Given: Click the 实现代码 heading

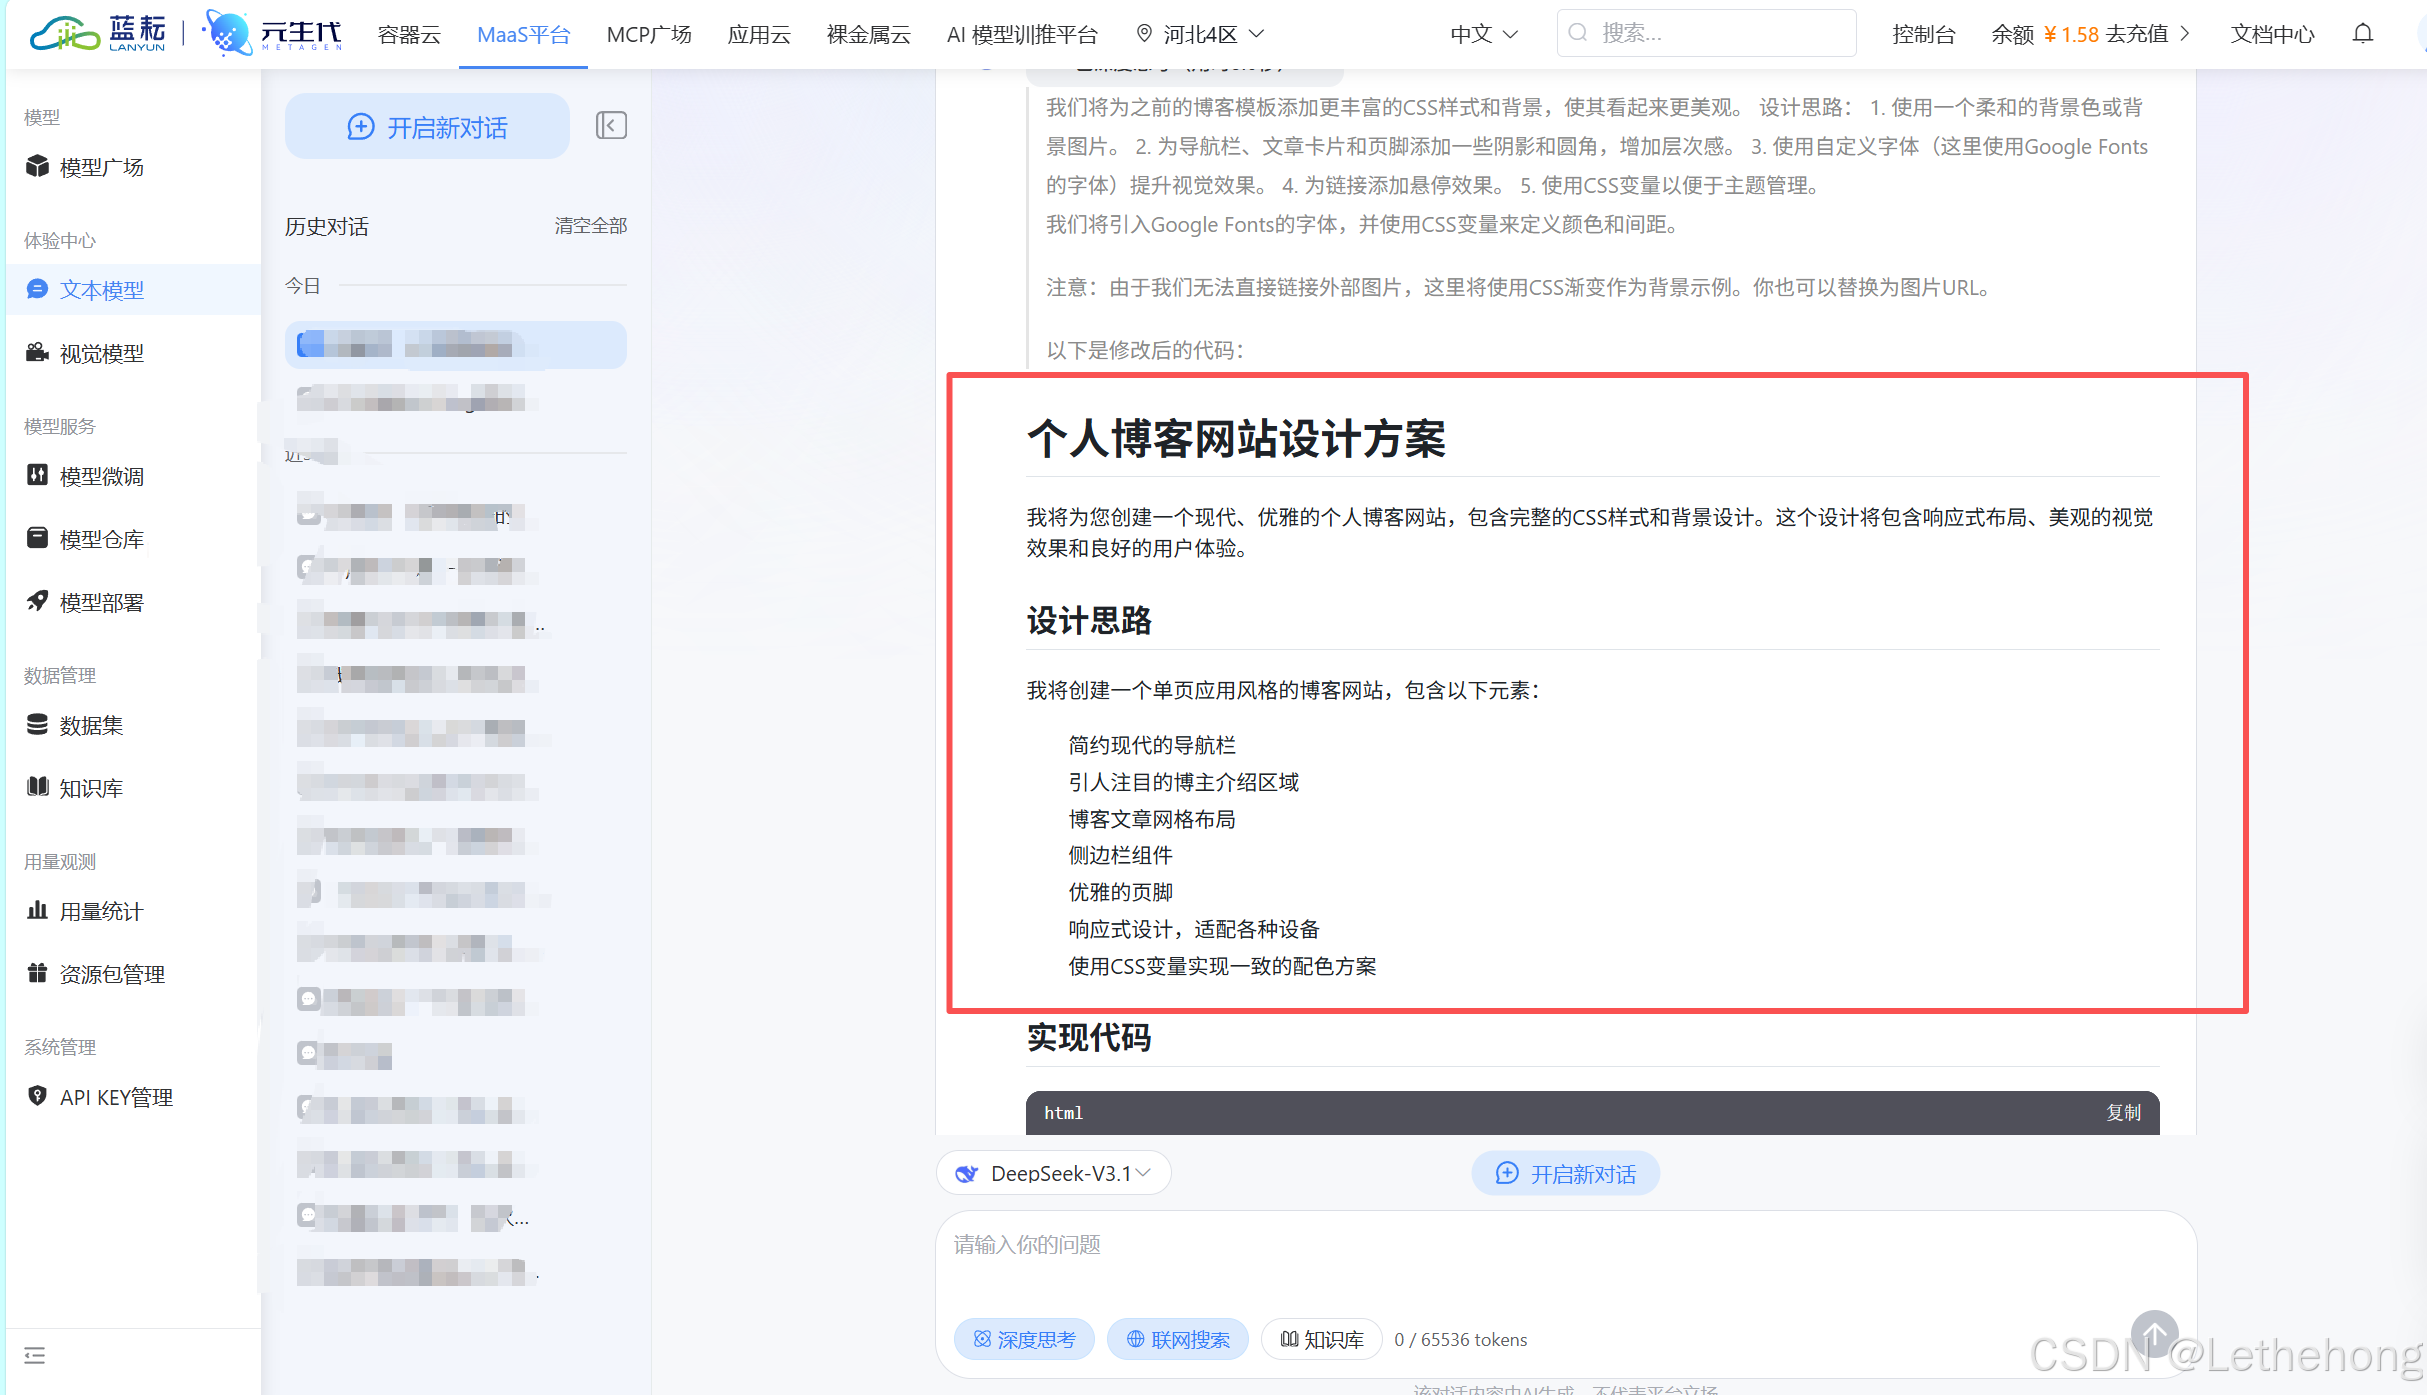Looking at the screenshot, I should [1089, 1037].
